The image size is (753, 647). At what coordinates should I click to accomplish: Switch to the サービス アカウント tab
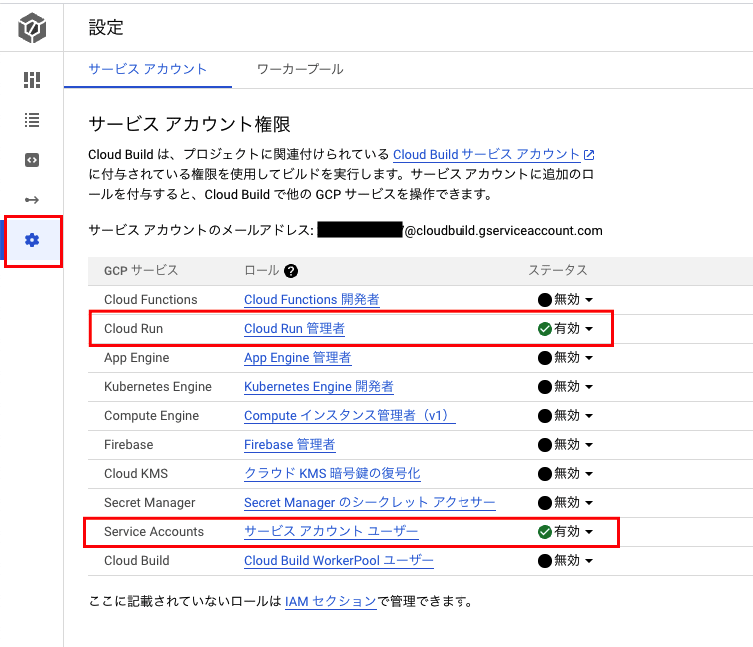147,69
